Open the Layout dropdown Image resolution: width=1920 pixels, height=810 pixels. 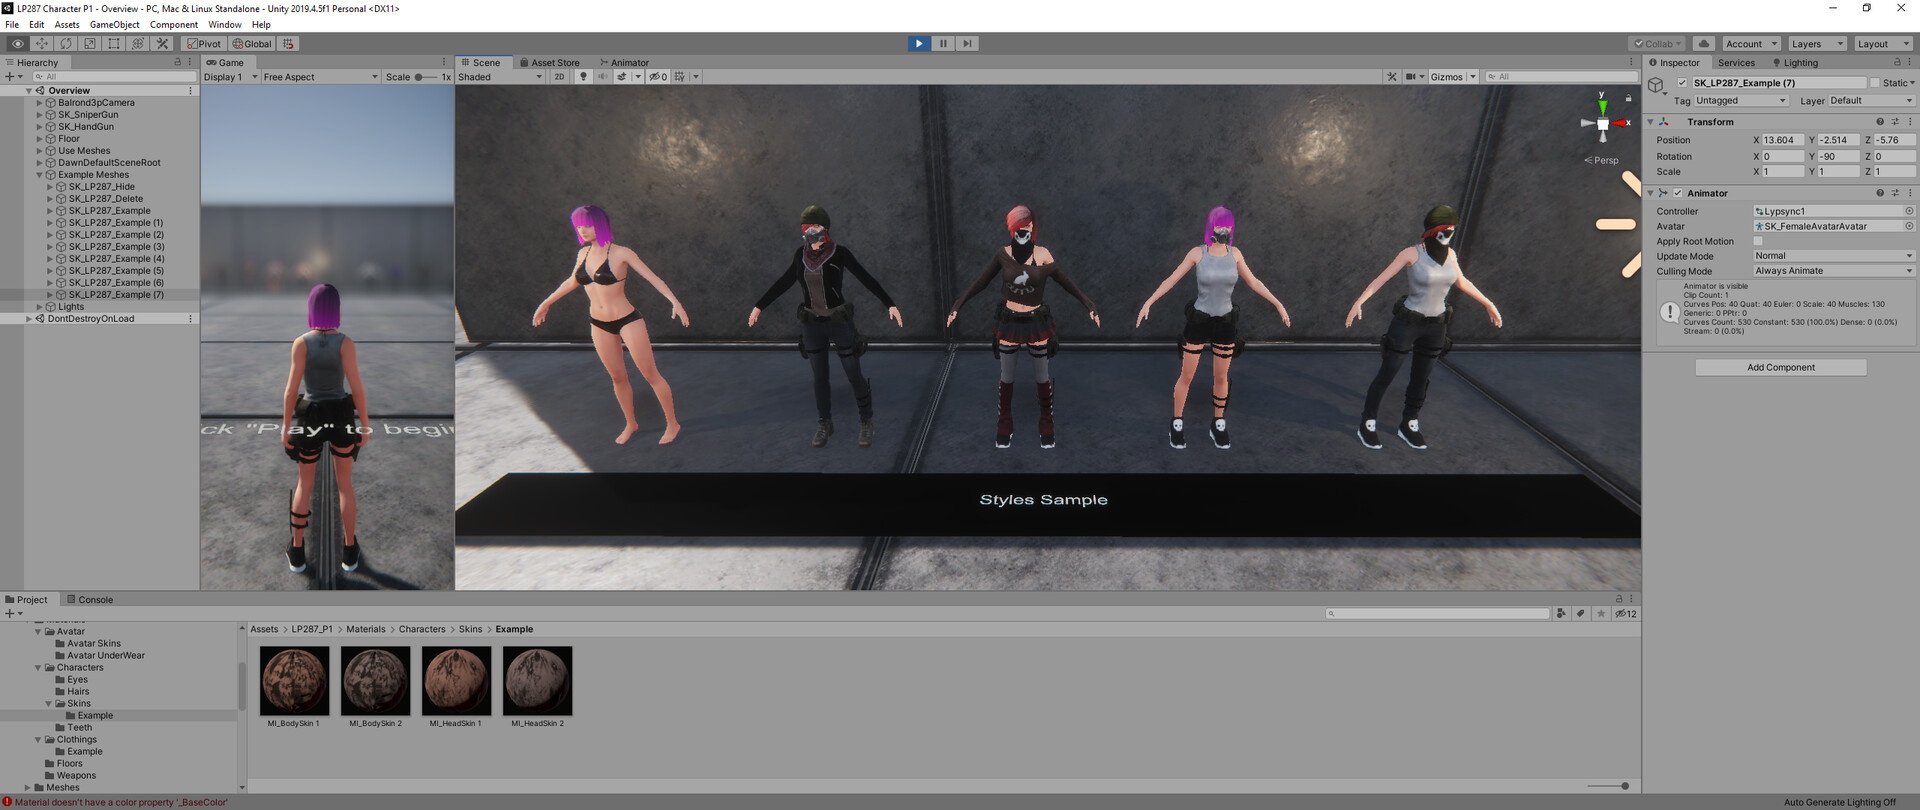click(1882, 44)
